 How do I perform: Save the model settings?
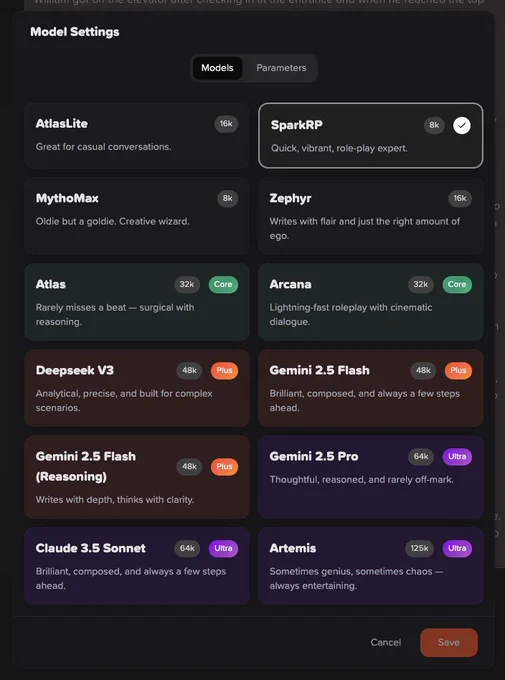(449, 642)
